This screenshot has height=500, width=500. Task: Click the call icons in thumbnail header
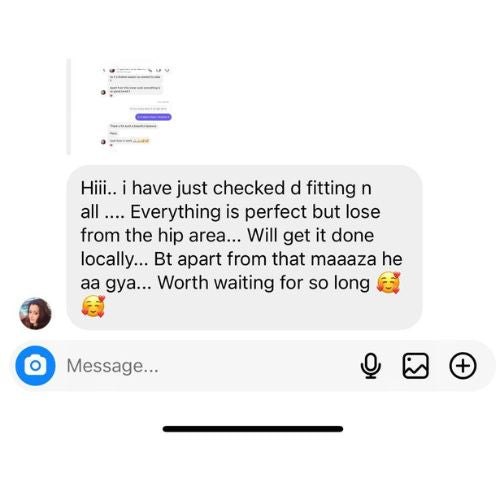tap(159, 70)
